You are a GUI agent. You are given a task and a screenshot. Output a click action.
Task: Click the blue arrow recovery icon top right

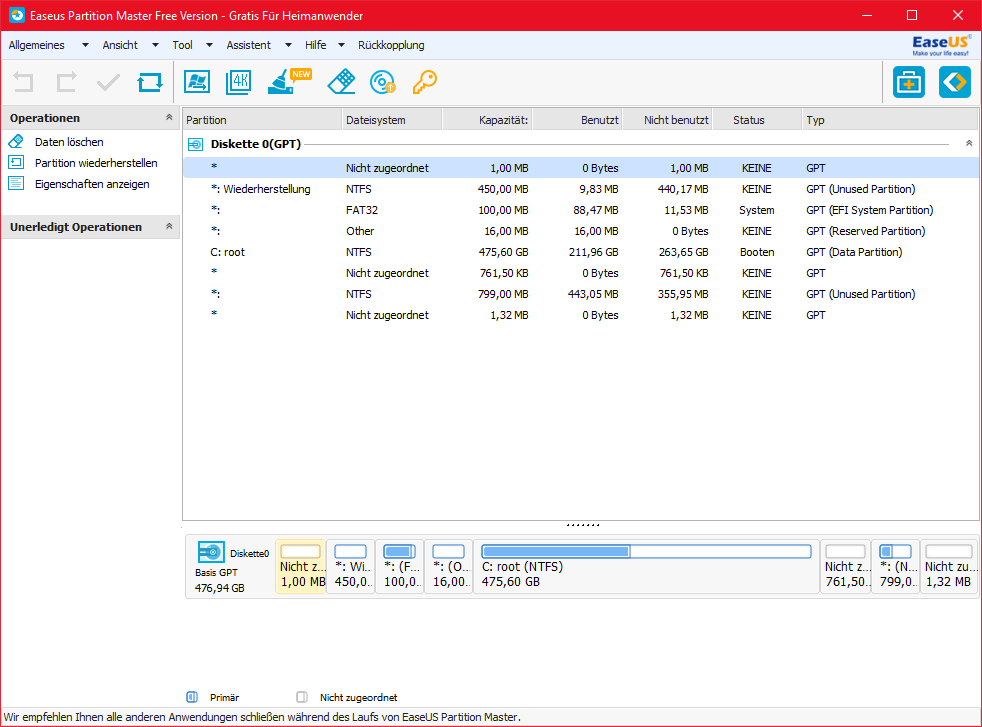click(x=955, y=82)
